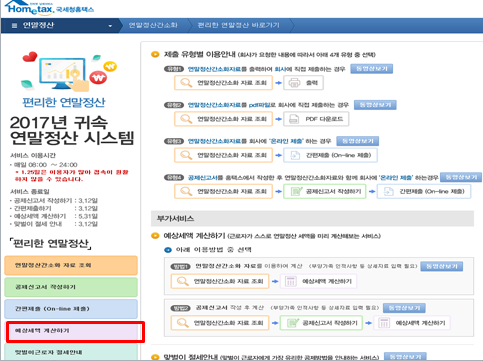
Task: Play the 동영상보기 video for 유형1
Action: click(372, 69)
